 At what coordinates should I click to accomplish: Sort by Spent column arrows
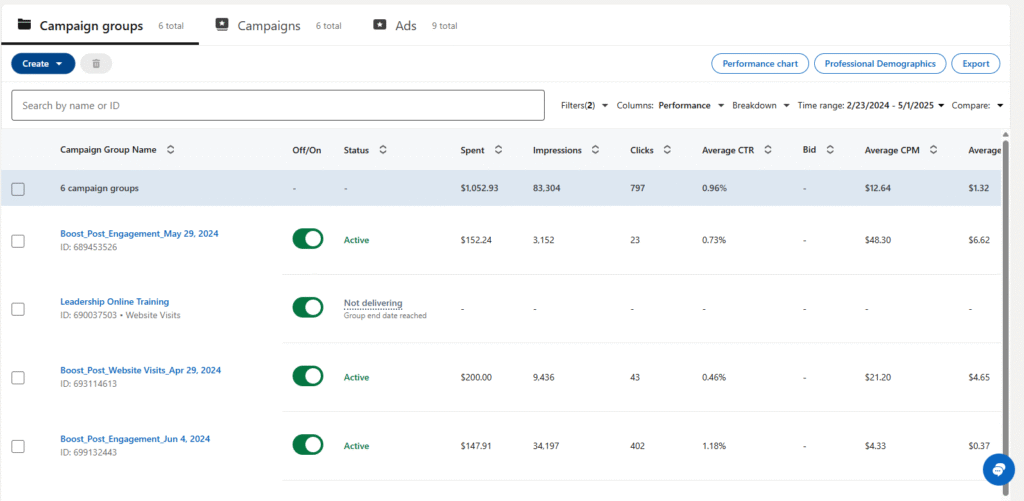(498, 150)
